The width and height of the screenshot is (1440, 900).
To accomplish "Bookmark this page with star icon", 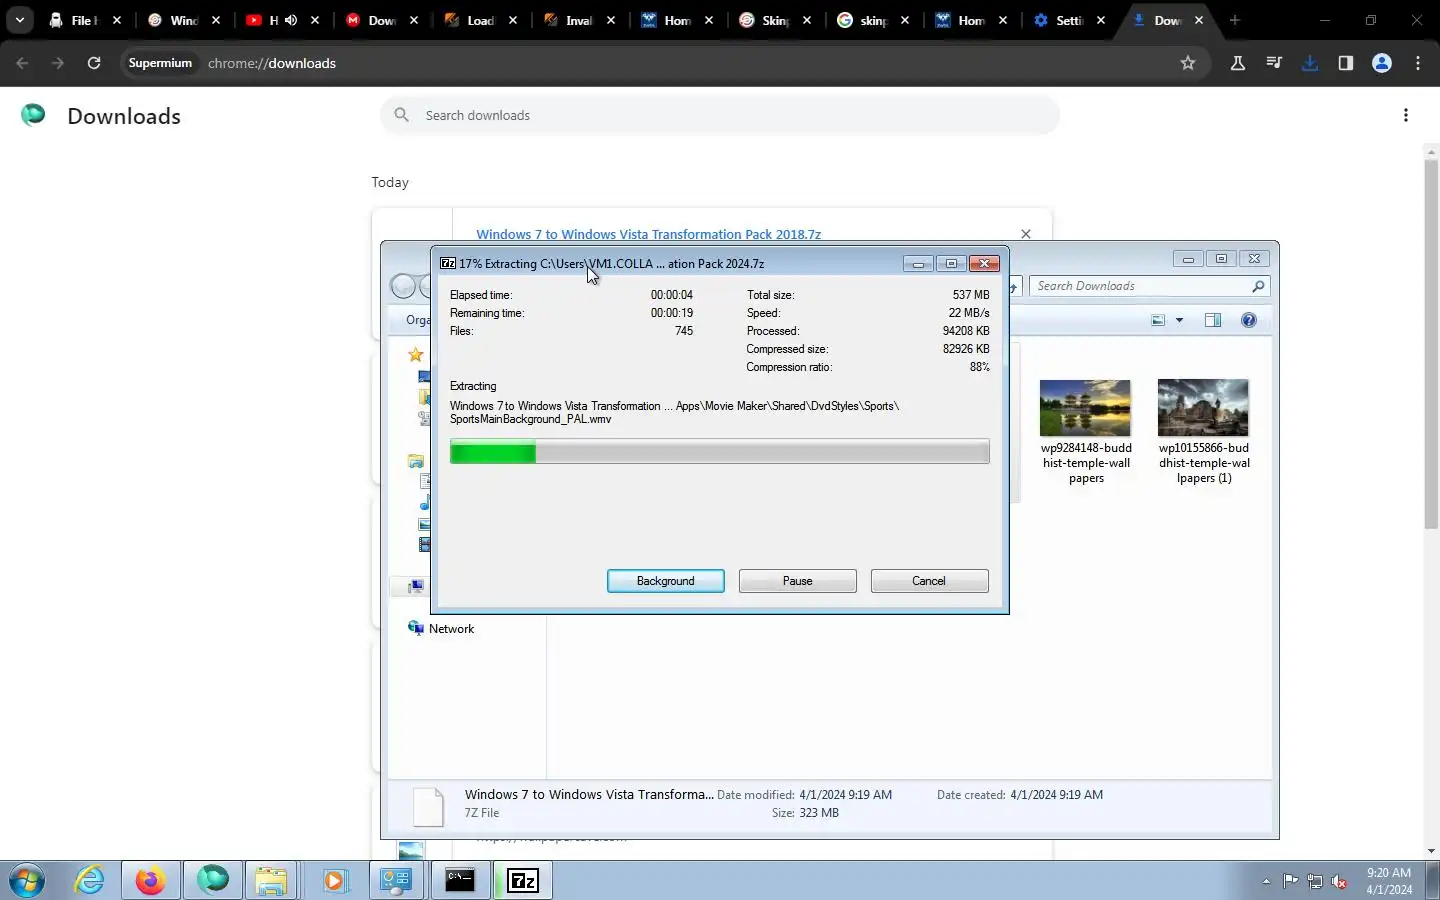I will tap(1188, 63).
